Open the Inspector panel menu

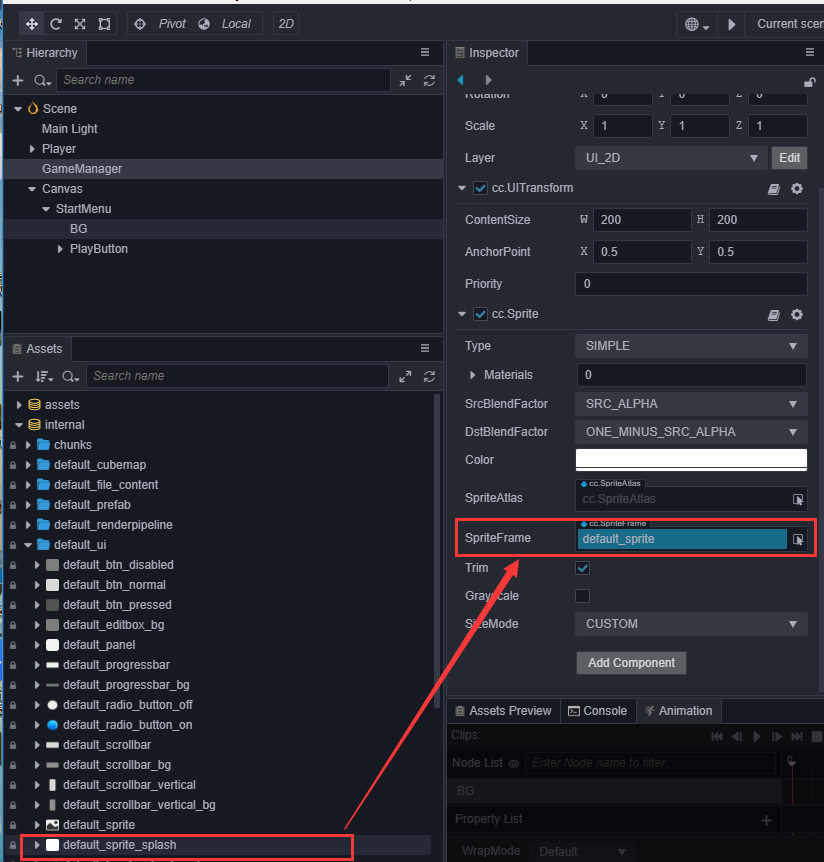pos(810,52)
